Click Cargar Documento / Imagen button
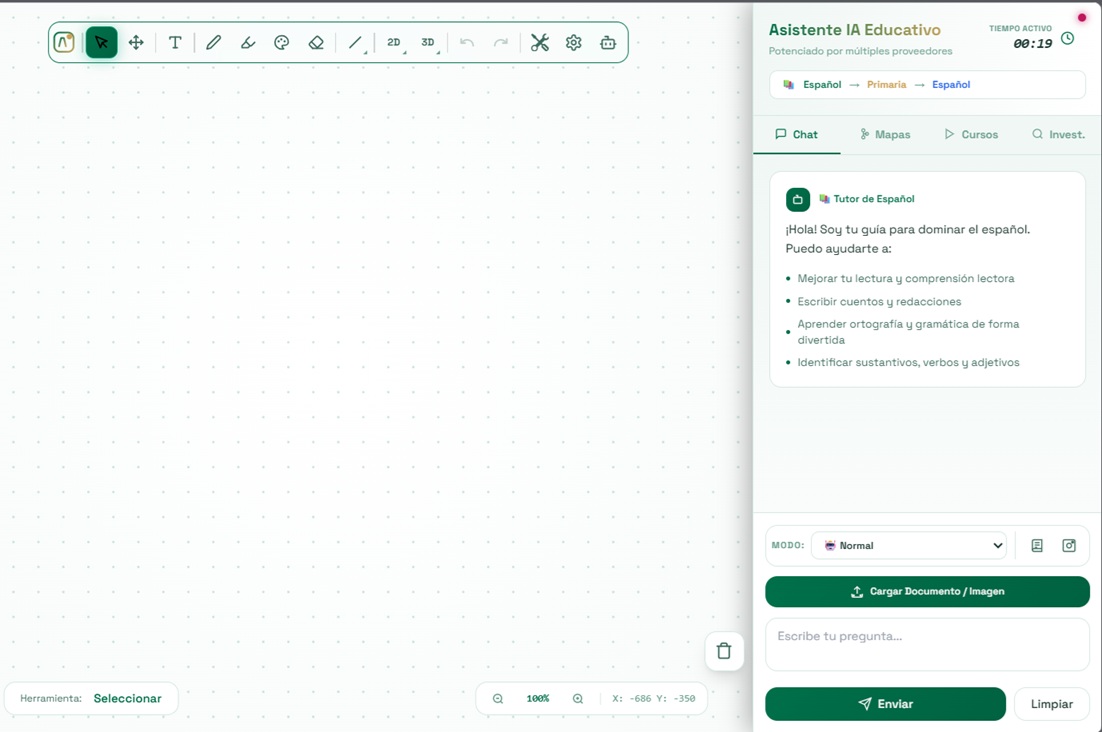The image size is (1102, 732). 927,592
